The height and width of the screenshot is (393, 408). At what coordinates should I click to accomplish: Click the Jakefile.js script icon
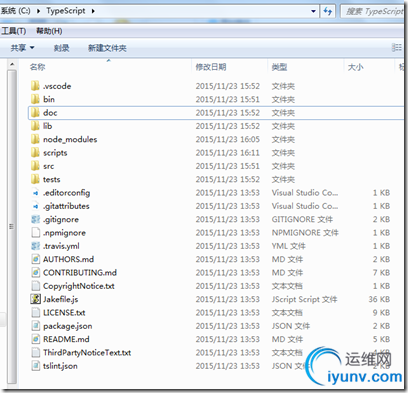(35, 299)
